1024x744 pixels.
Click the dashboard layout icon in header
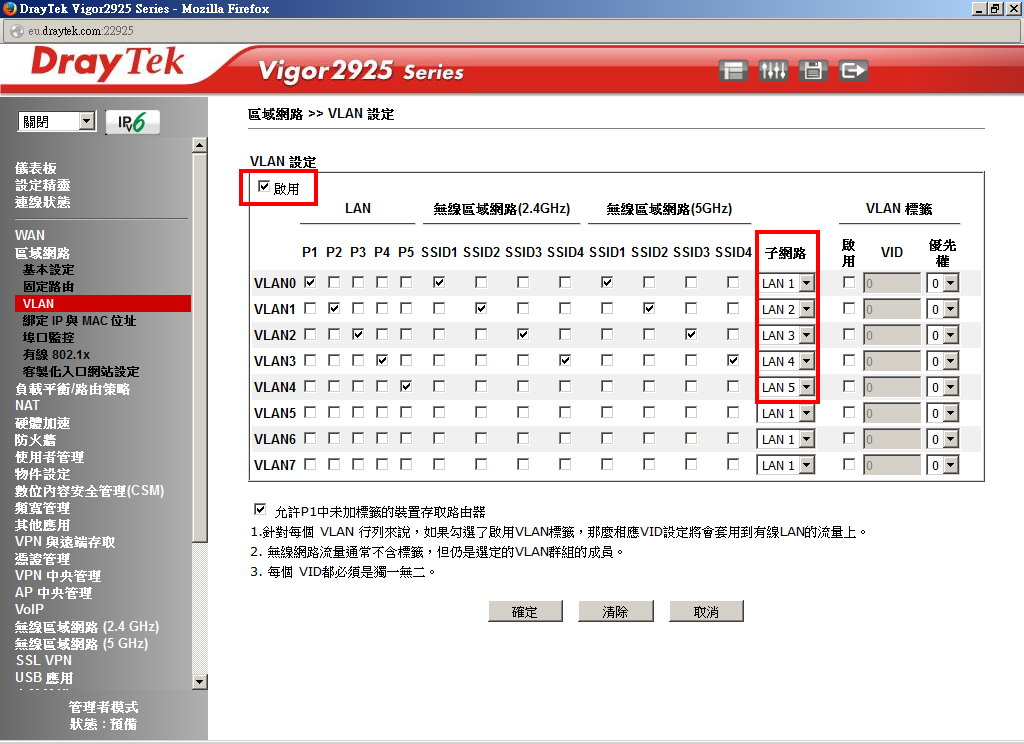734,71
